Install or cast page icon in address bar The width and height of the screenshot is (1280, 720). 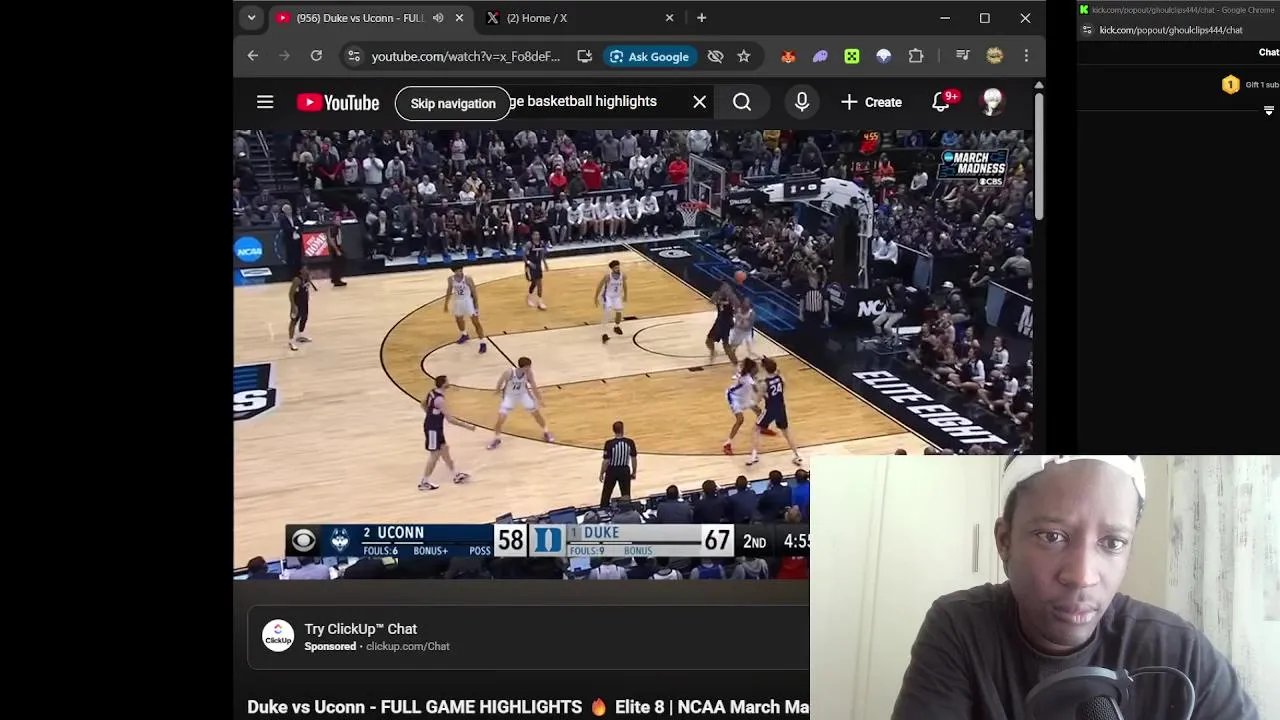(x=585, y=56)
